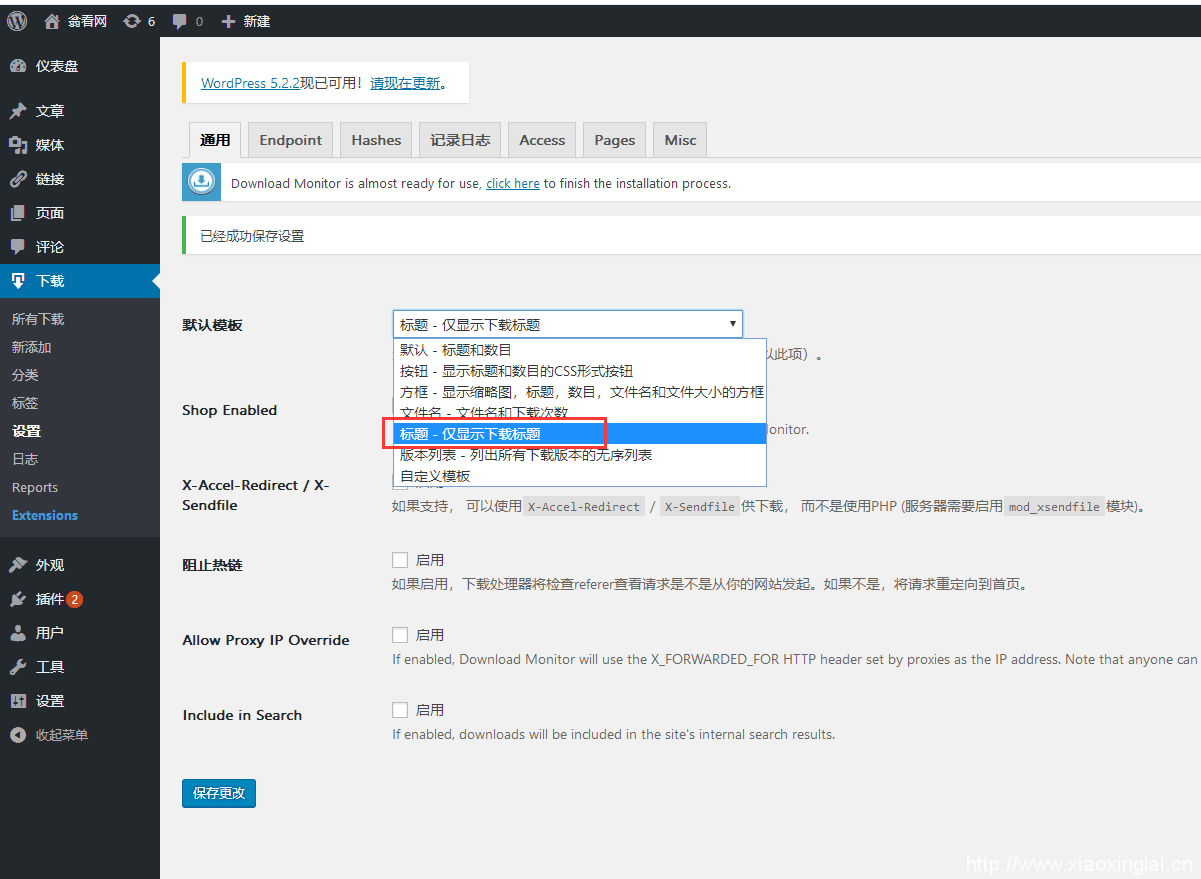Open the 默认模板 dropdown box

click(x=567, y=324)
